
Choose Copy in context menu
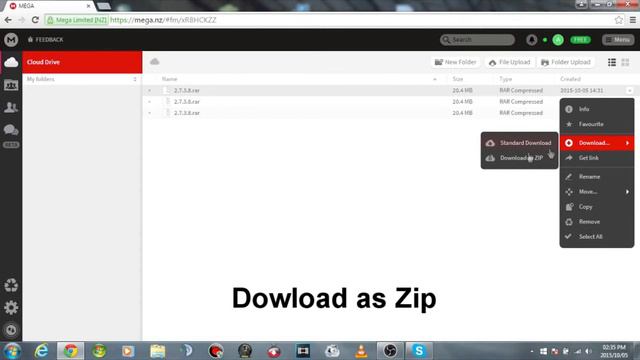click(597, 207)
